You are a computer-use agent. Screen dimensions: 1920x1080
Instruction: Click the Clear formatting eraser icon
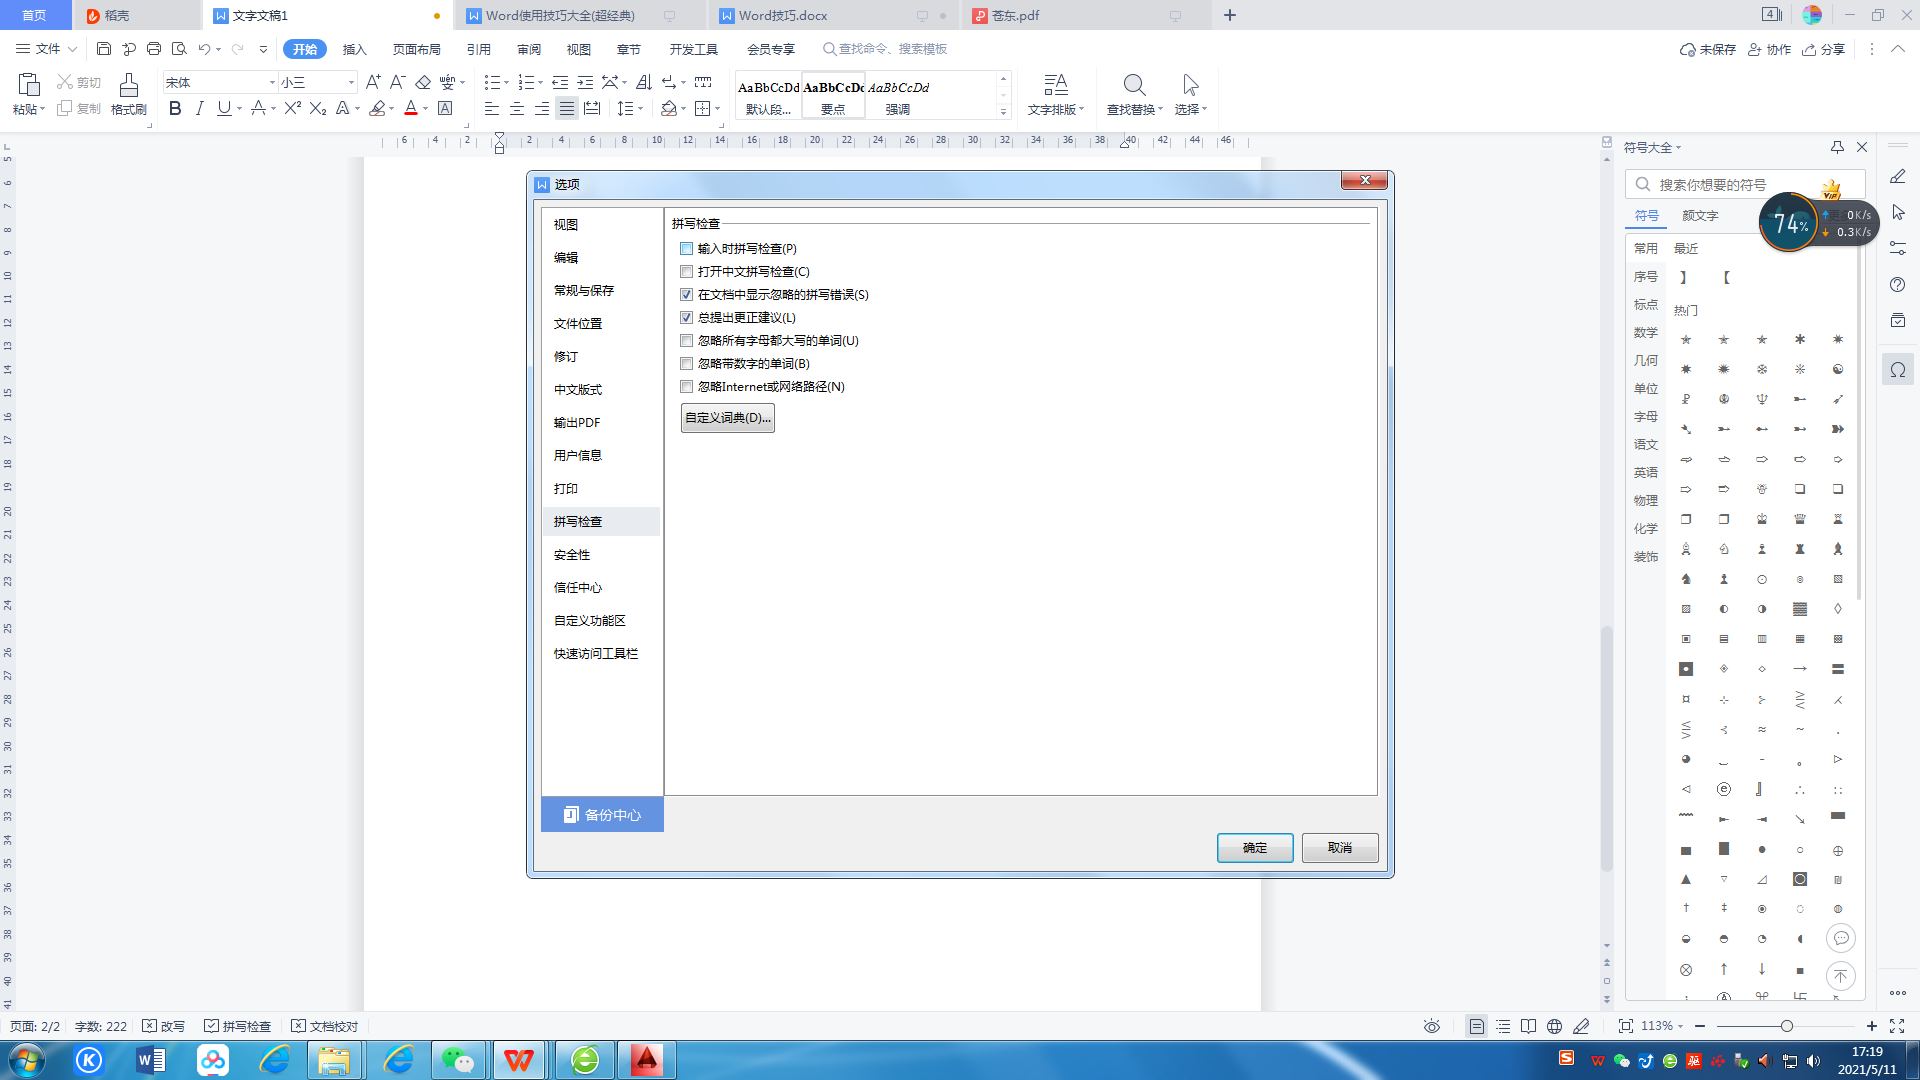(x=423, y=82)
